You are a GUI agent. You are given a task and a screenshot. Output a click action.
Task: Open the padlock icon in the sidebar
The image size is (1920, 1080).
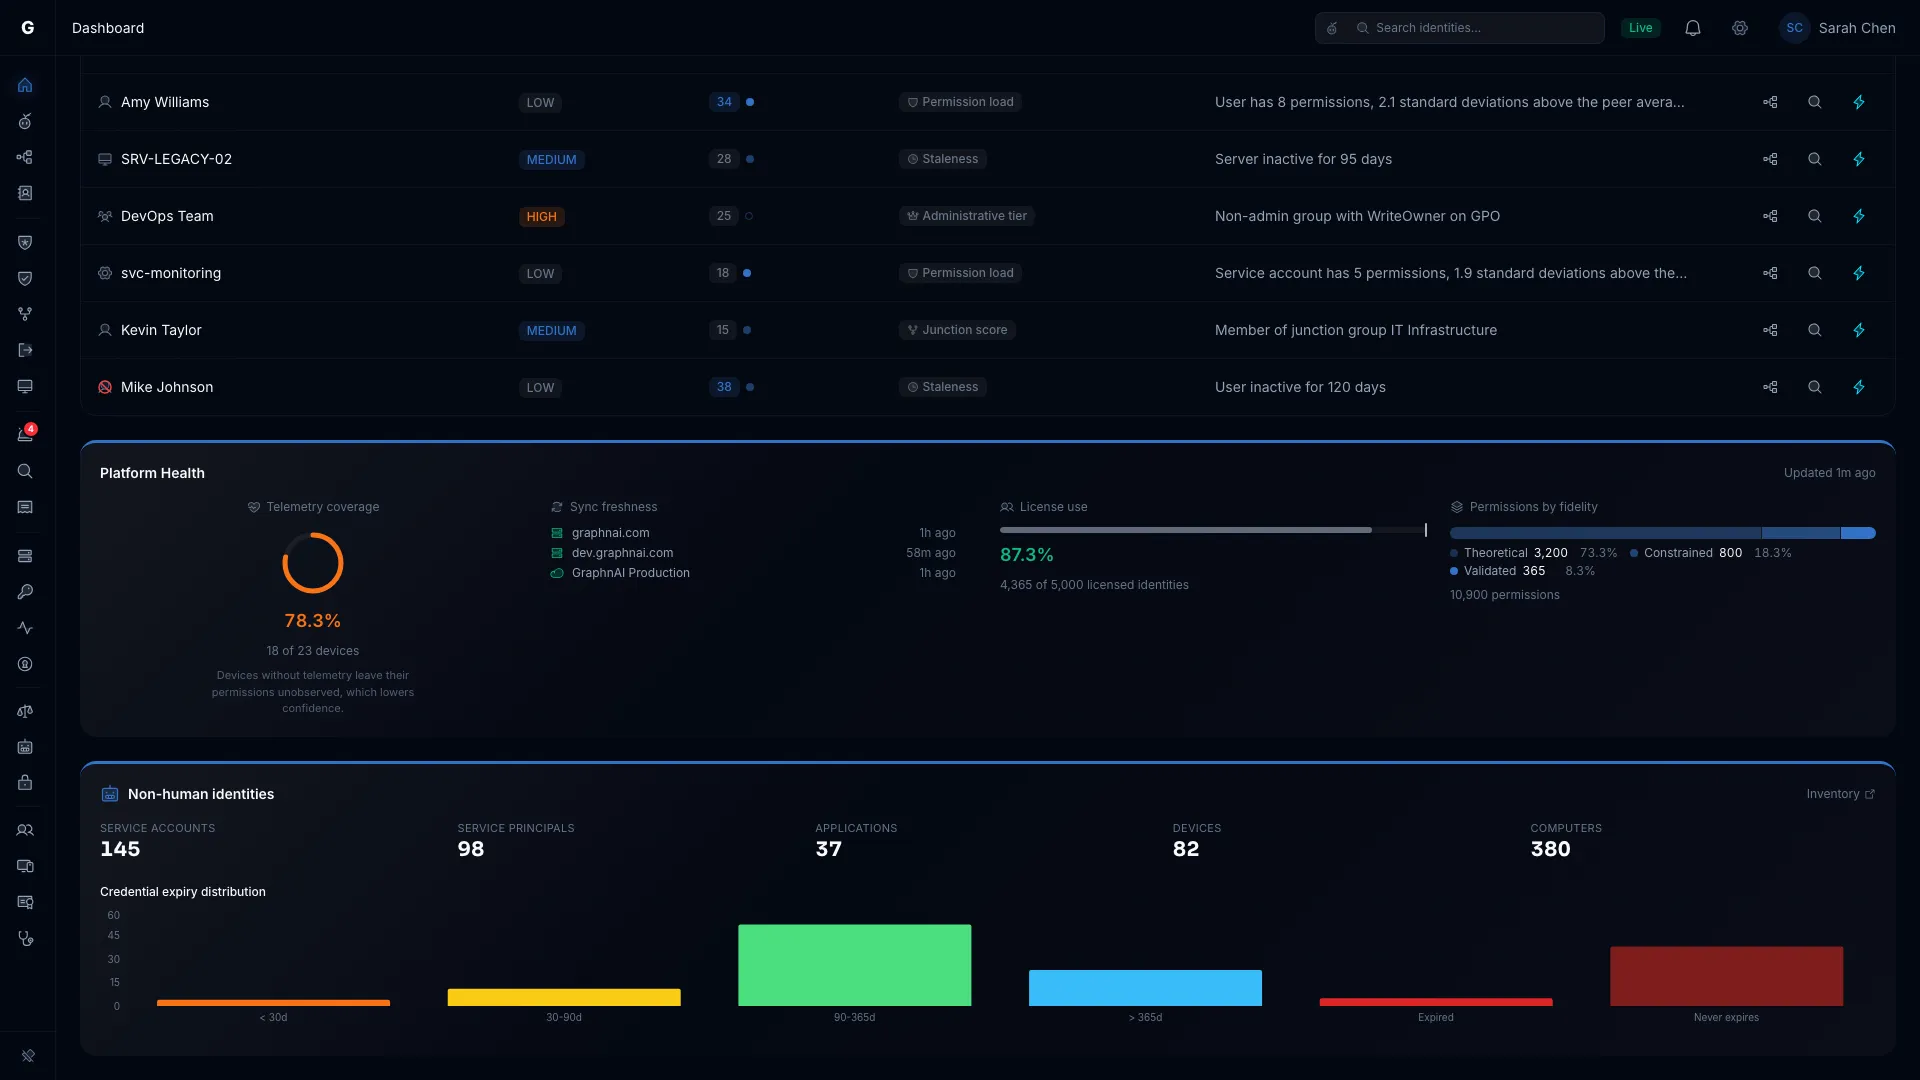[x=25, y=782]
